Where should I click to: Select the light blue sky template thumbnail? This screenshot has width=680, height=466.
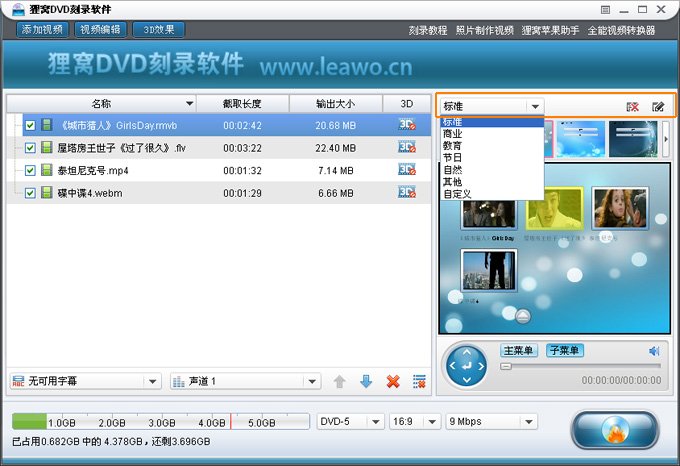[580, 139]
